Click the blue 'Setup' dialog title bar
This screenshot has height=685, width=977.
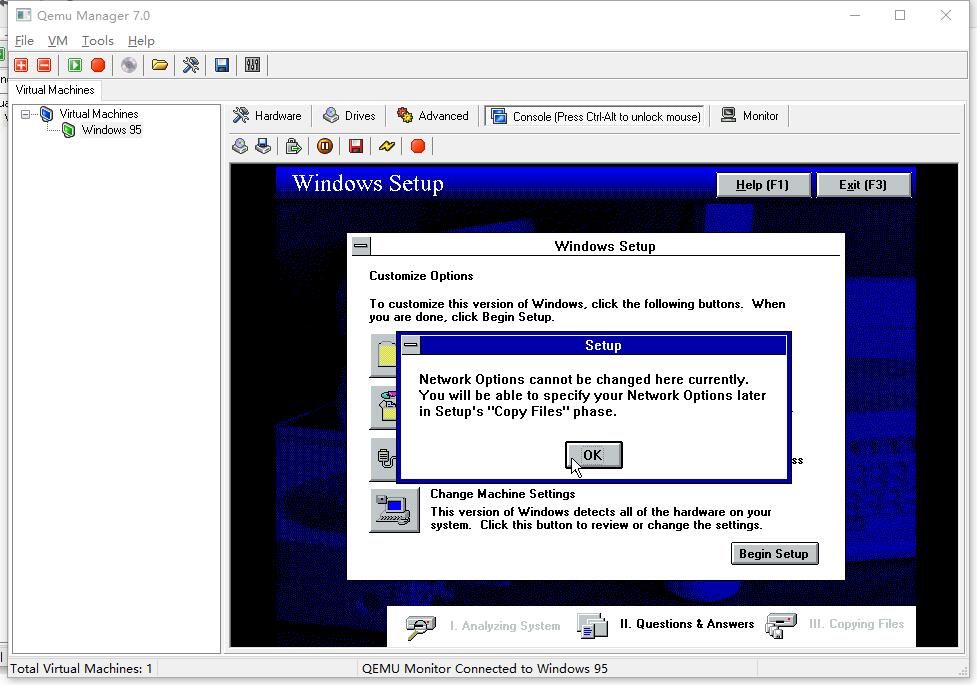pos(603,345)
